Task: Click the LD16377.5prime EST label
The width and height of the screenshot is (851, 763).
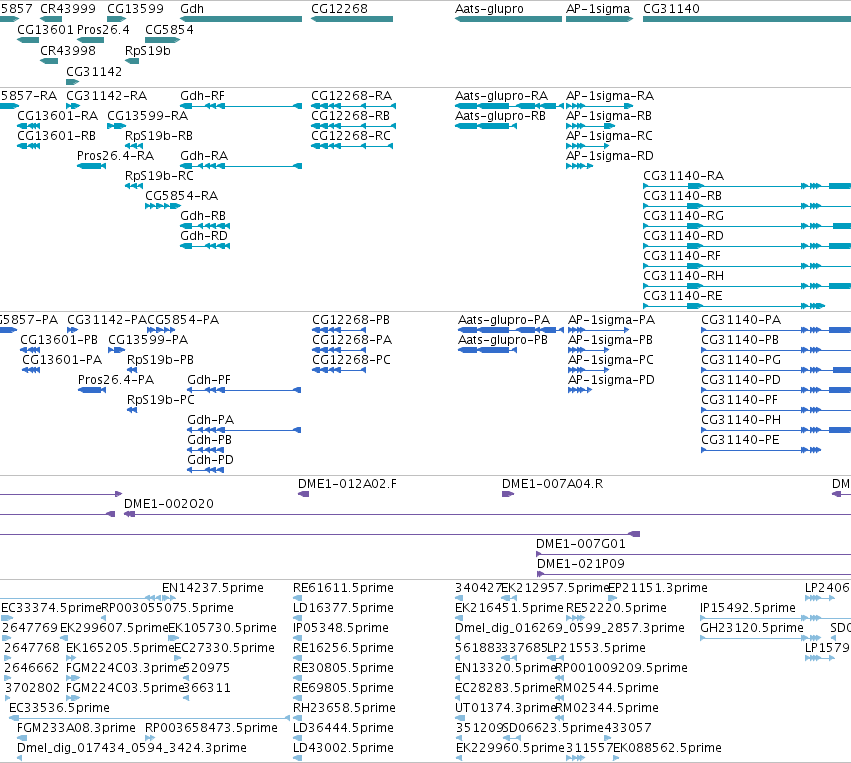Action: 343,608
